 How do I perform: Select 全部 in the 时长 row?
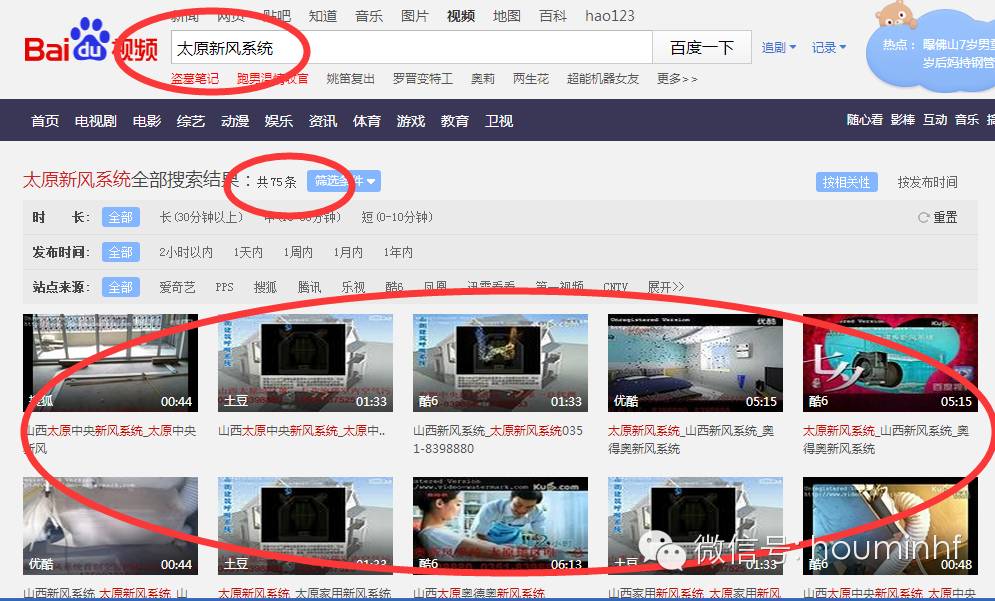click(121, 217)
